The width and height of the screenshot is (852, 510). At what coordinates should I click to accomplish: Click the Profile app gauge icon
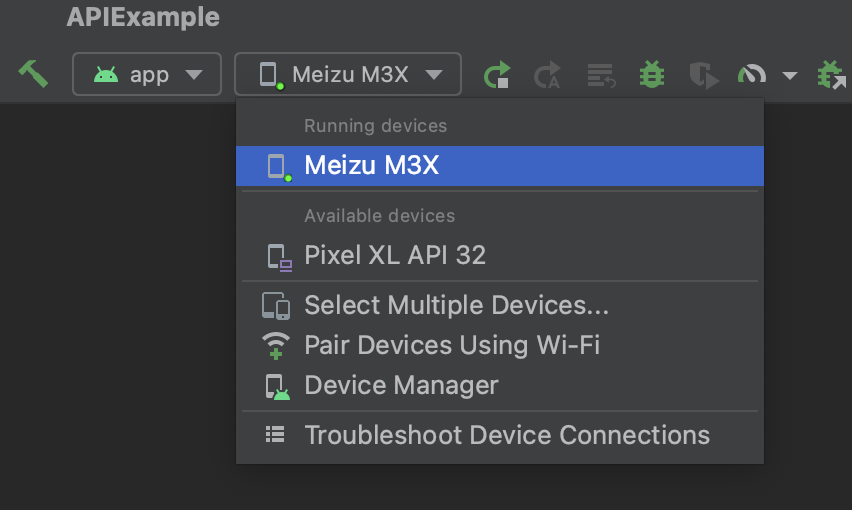coord(752,74)
